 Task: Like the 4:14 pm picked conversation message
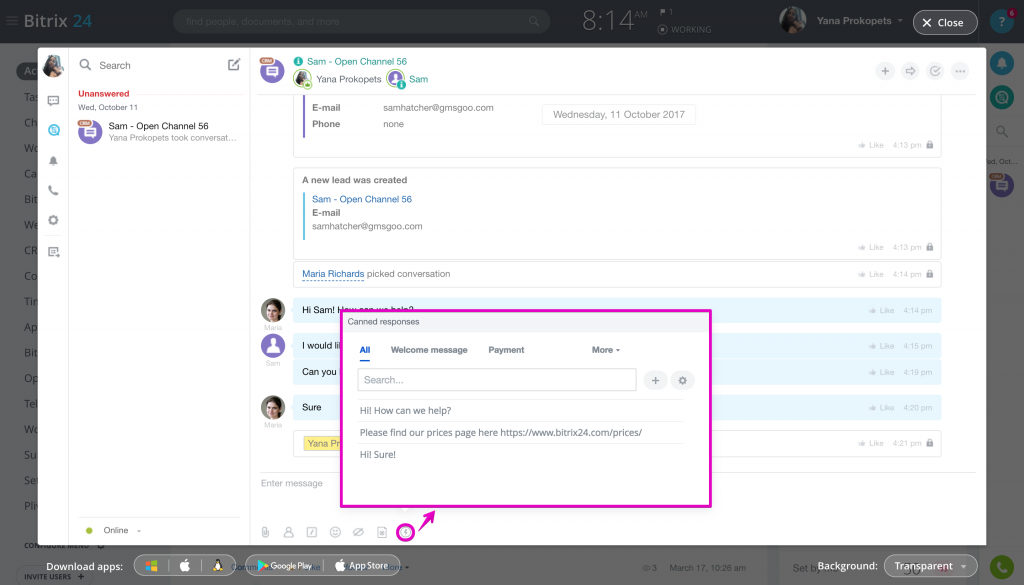click(x=870, y=274)
